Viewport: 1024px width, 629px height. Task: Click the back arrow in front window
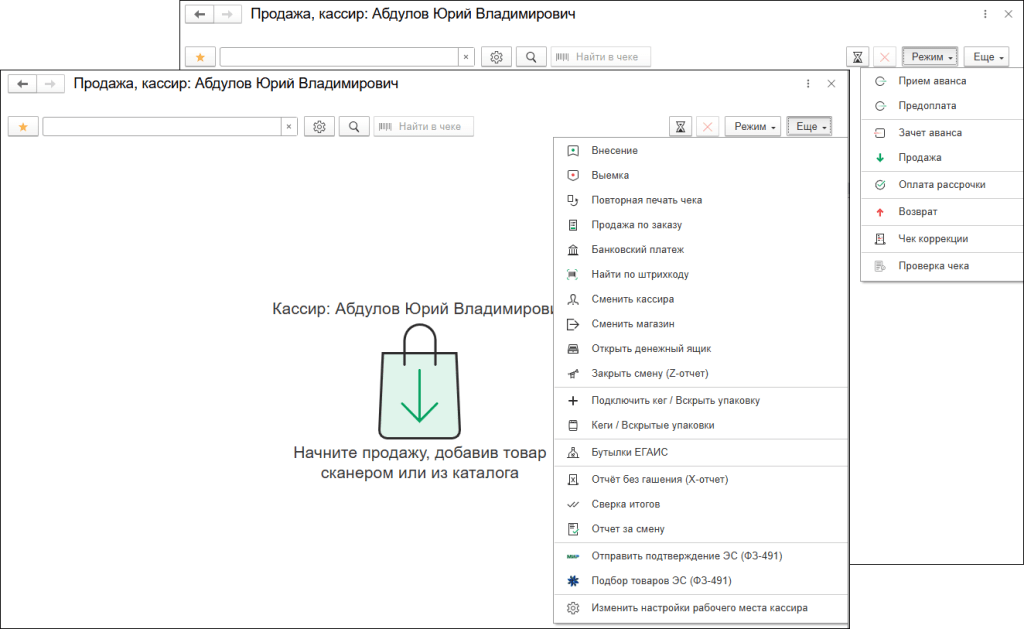click(x=23, y=84)
